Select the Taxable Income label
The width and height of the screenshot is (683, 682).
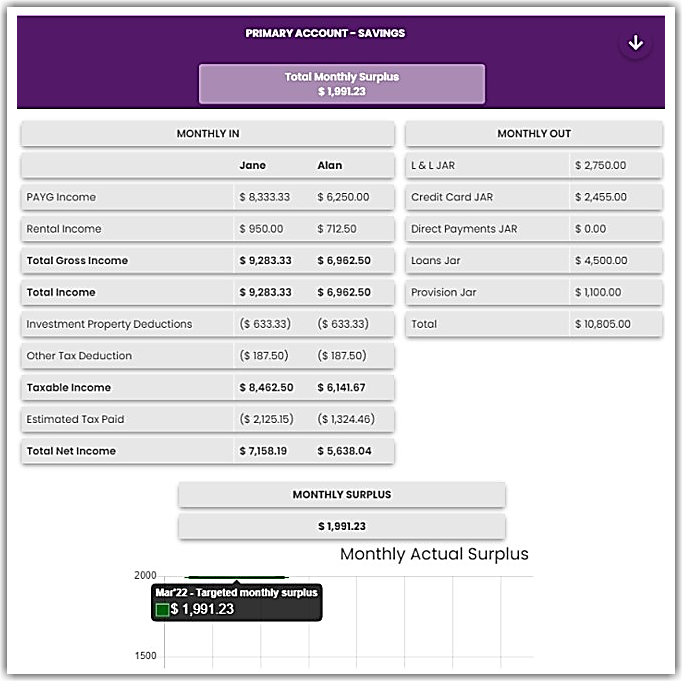pyautogui.click(x=68, y=388)
